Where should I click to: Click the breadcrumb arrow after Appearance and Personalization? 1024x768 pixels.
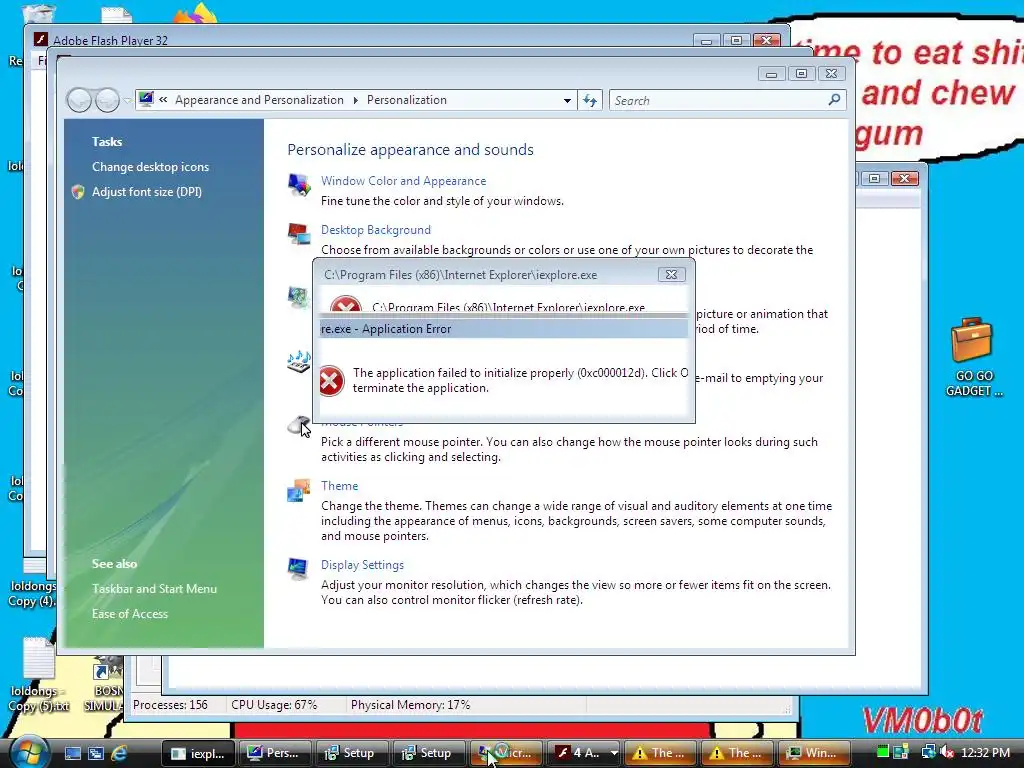tap(355, 100)
